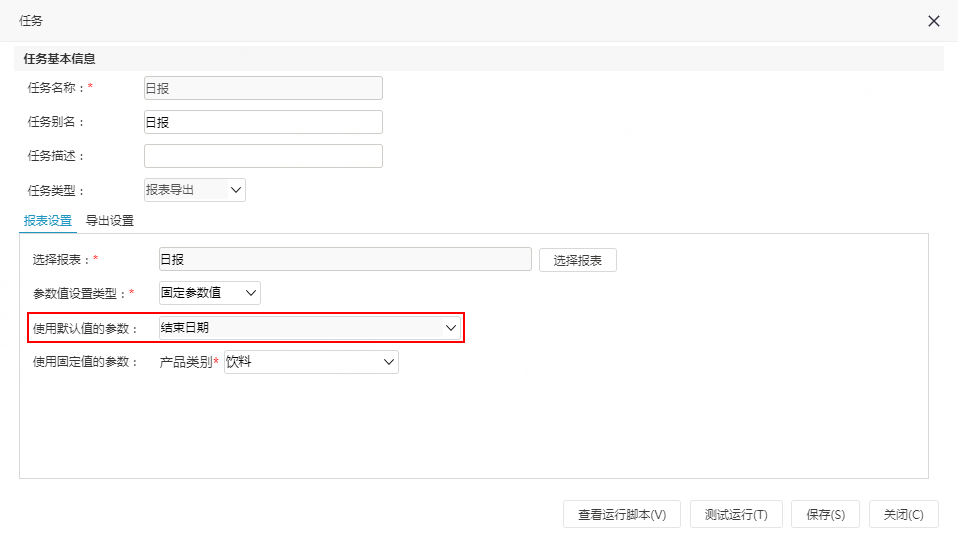958x548 pixels.
Task: Close the 任务 dialog with the X icon
Action: (x=934, y=21)
